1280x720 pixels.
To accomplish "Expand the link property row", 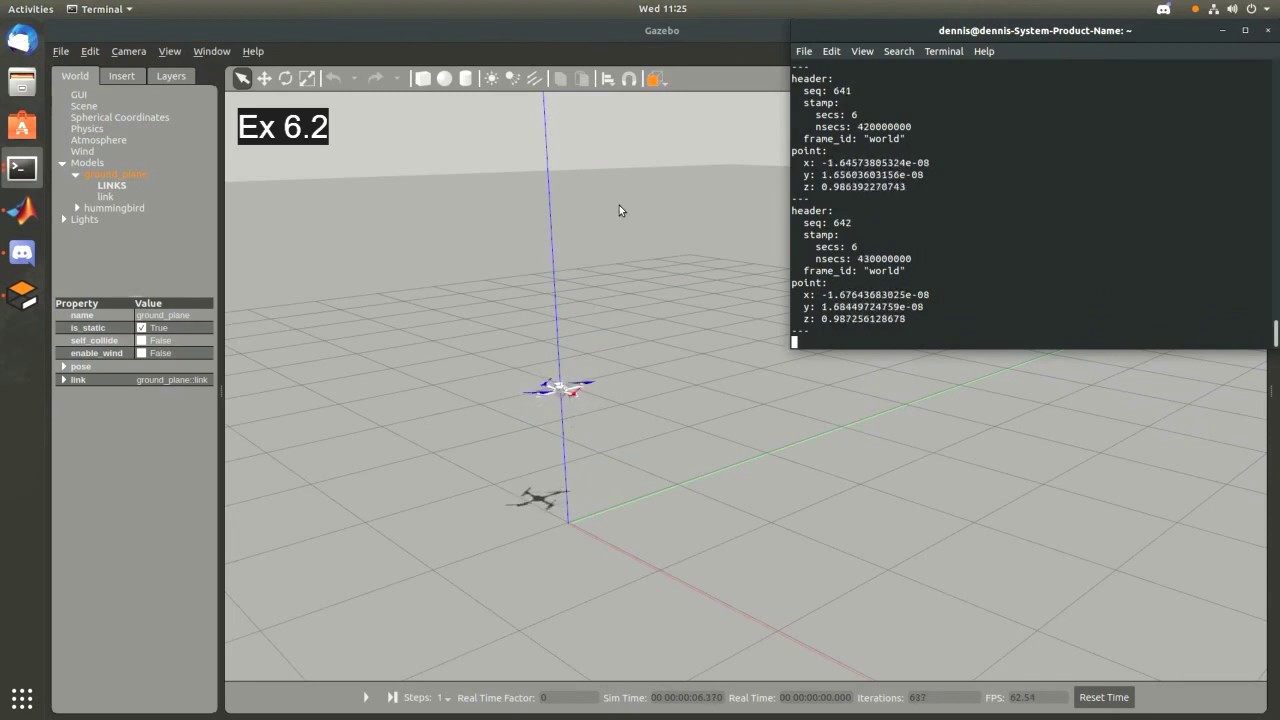I will [64, 380].
